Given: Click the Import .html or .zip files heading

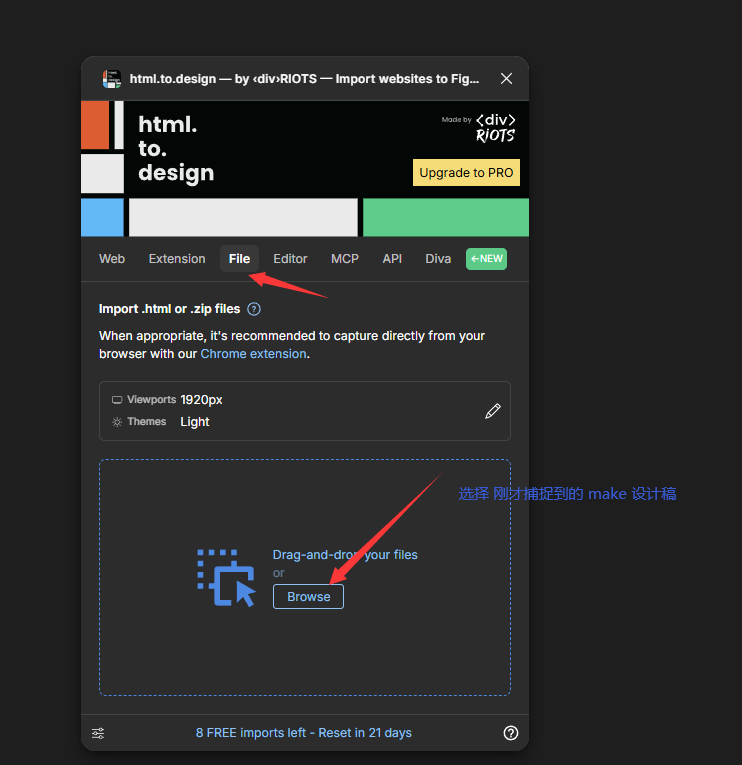Looking at the screenshot, I should click(169, 309).
